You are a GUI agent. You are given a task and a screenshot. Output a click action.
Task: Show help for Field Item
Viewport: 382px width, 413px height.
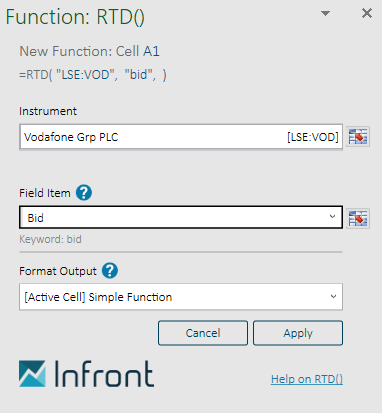pos(84,193)
